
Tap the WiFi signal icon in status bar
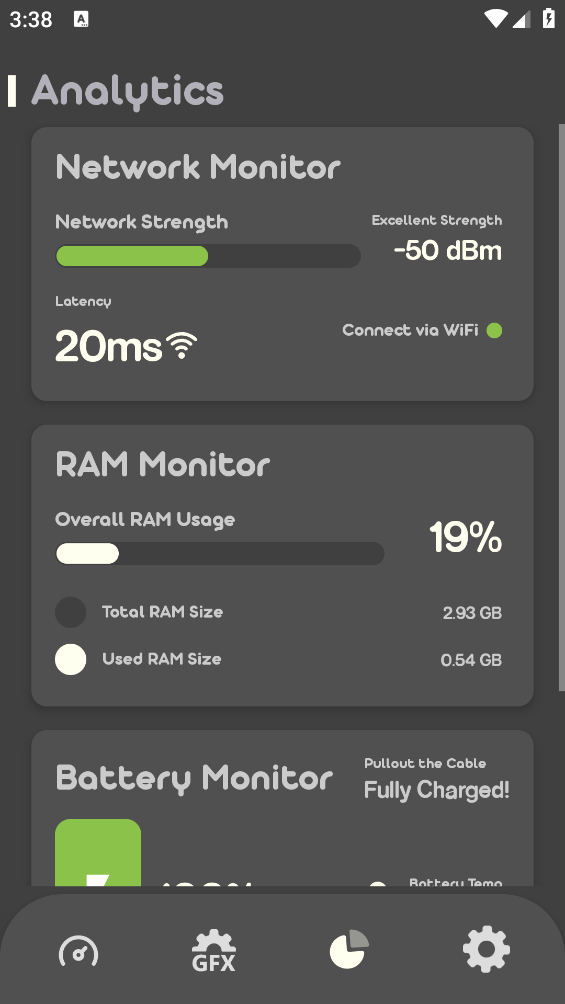(x=496, y=19)
